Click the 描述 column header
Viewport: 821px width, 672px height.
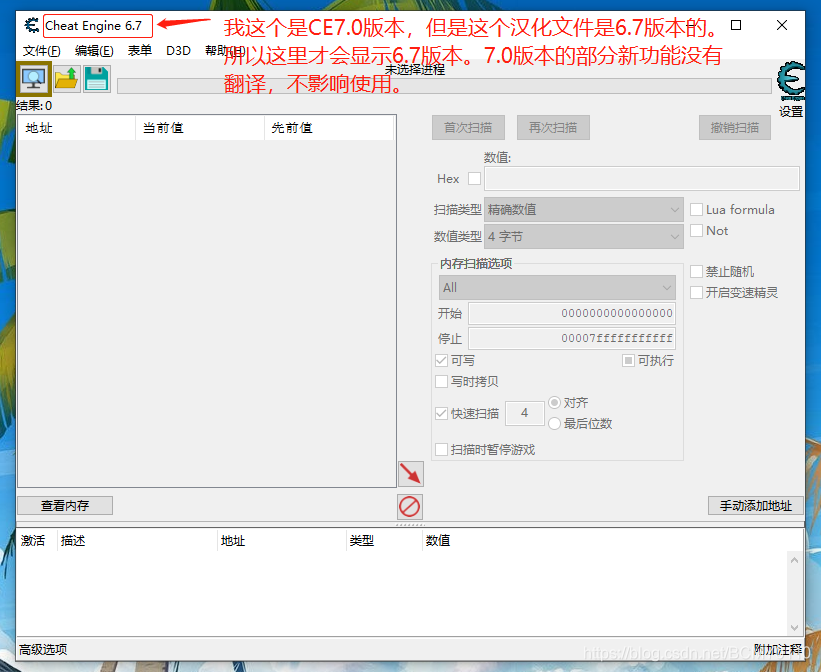click(x=137, y=541)
